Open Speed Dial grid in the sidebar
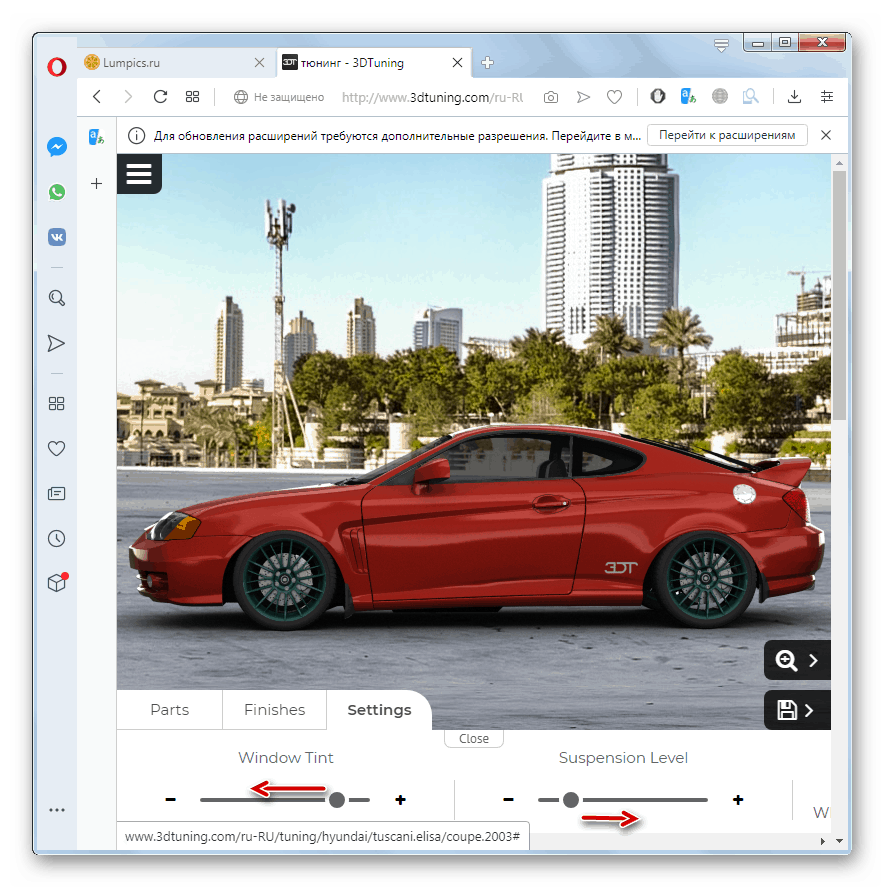Screen dimensions: 885x888 click(56, 403)
